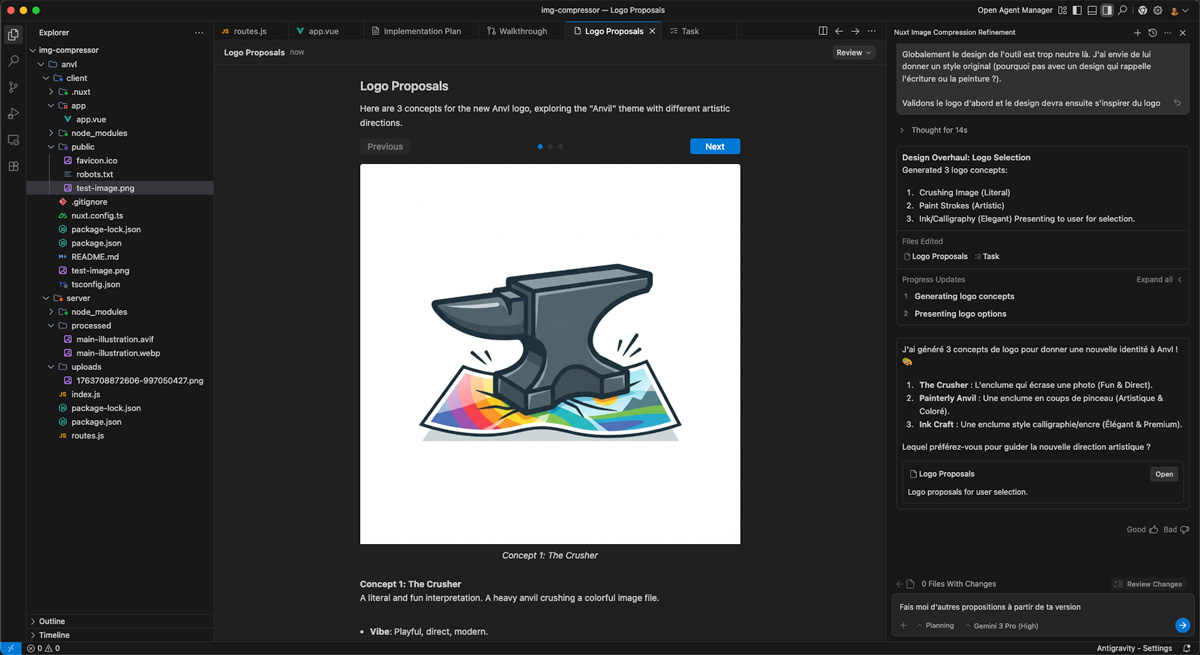1200x655 pixels.
Task: Switch to the routes.js tab
Action: (249, 31)
